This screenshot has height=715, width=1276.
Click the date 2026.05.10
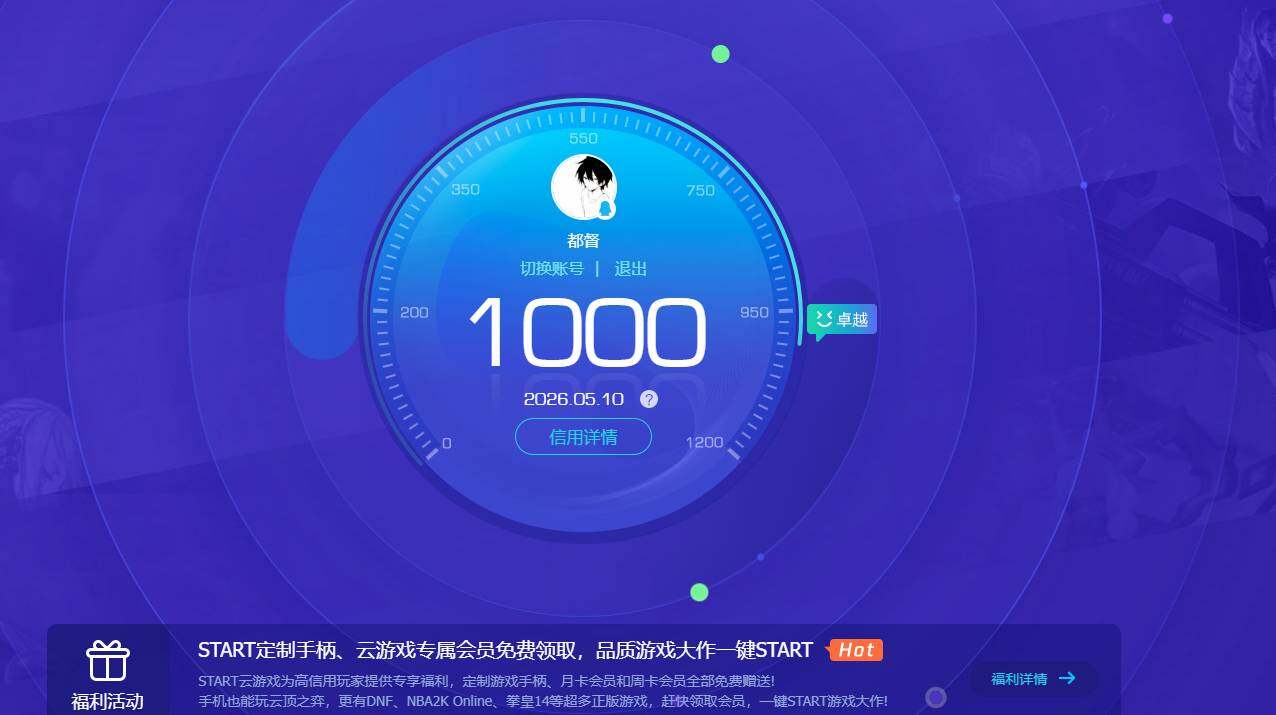click(574, 399)
